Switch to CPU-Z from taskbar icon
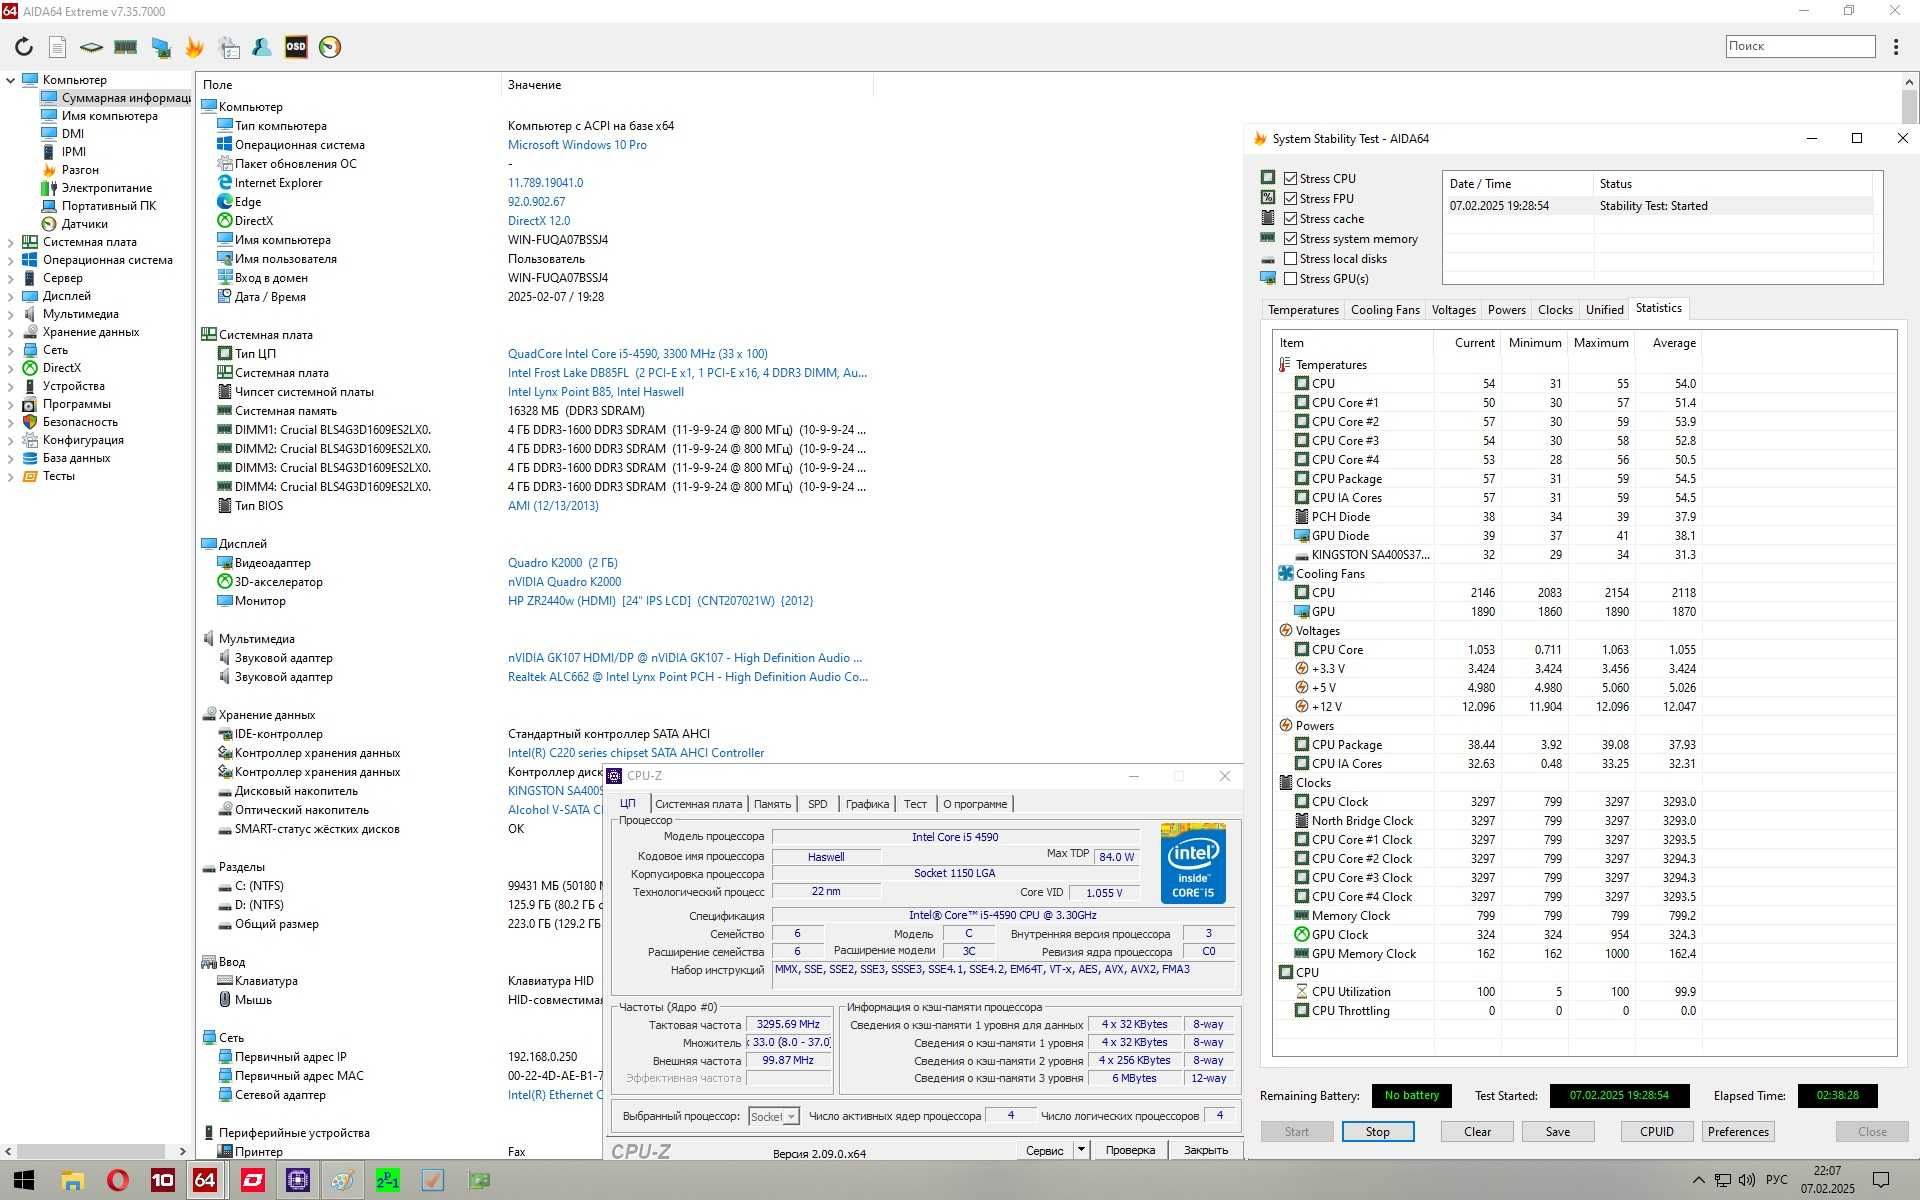The image size is (1920, 1200). point(297,1180)
